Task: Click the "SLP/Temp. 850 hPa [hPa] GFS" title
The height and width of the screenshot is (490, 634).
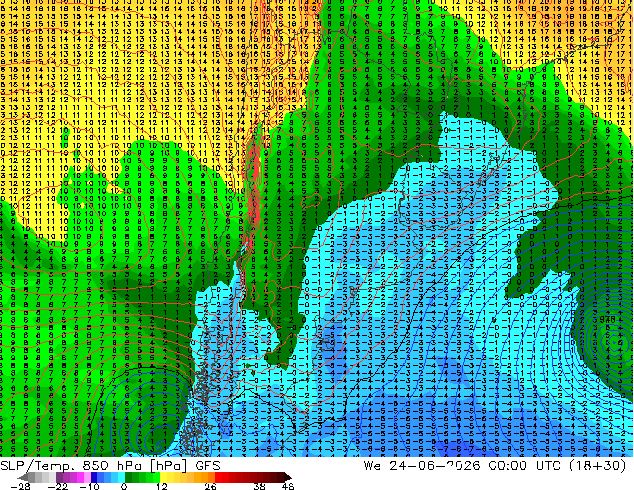Action: [110, 465]
